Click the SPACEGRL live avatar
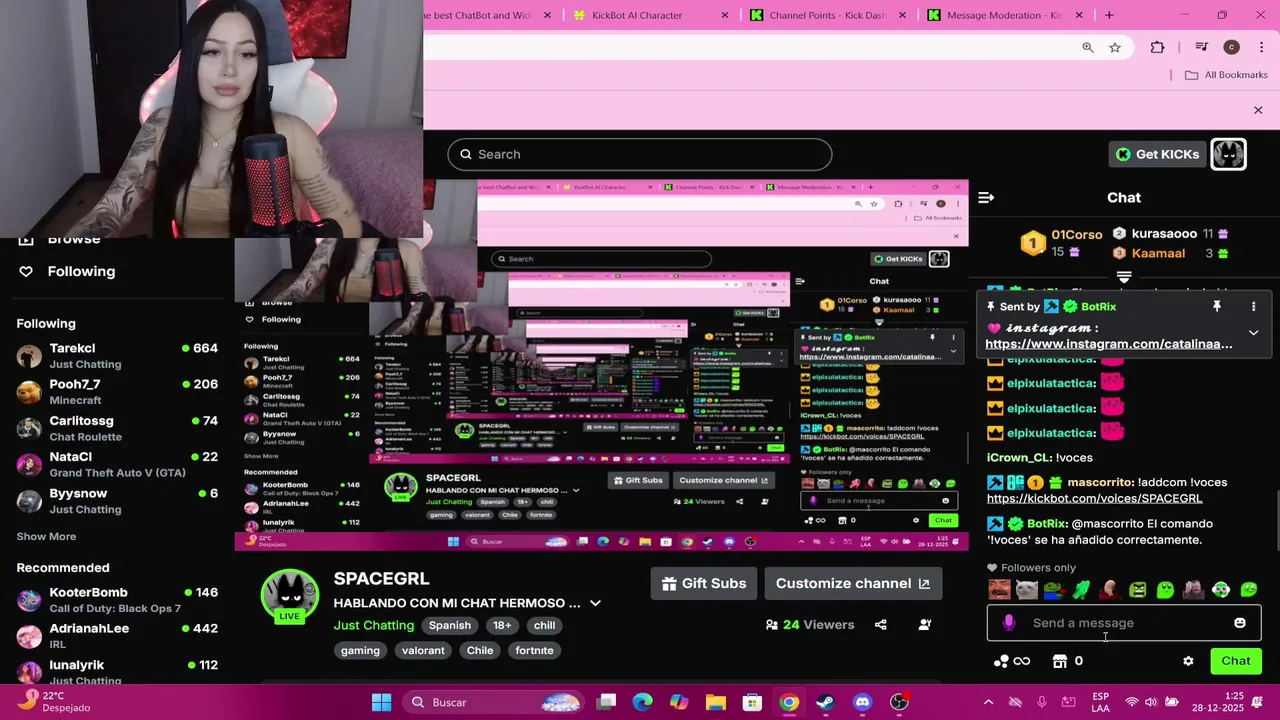1280x720 pixels. 290,596
